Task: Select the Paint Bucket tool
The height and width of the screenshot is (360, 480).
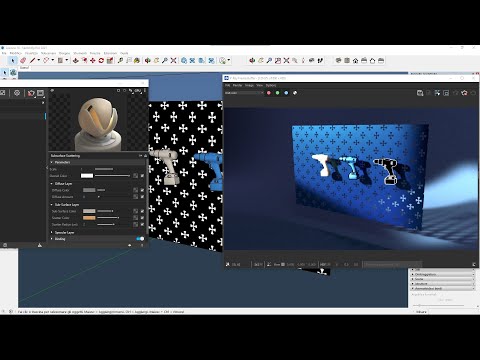Action: [x=137, y=61]
